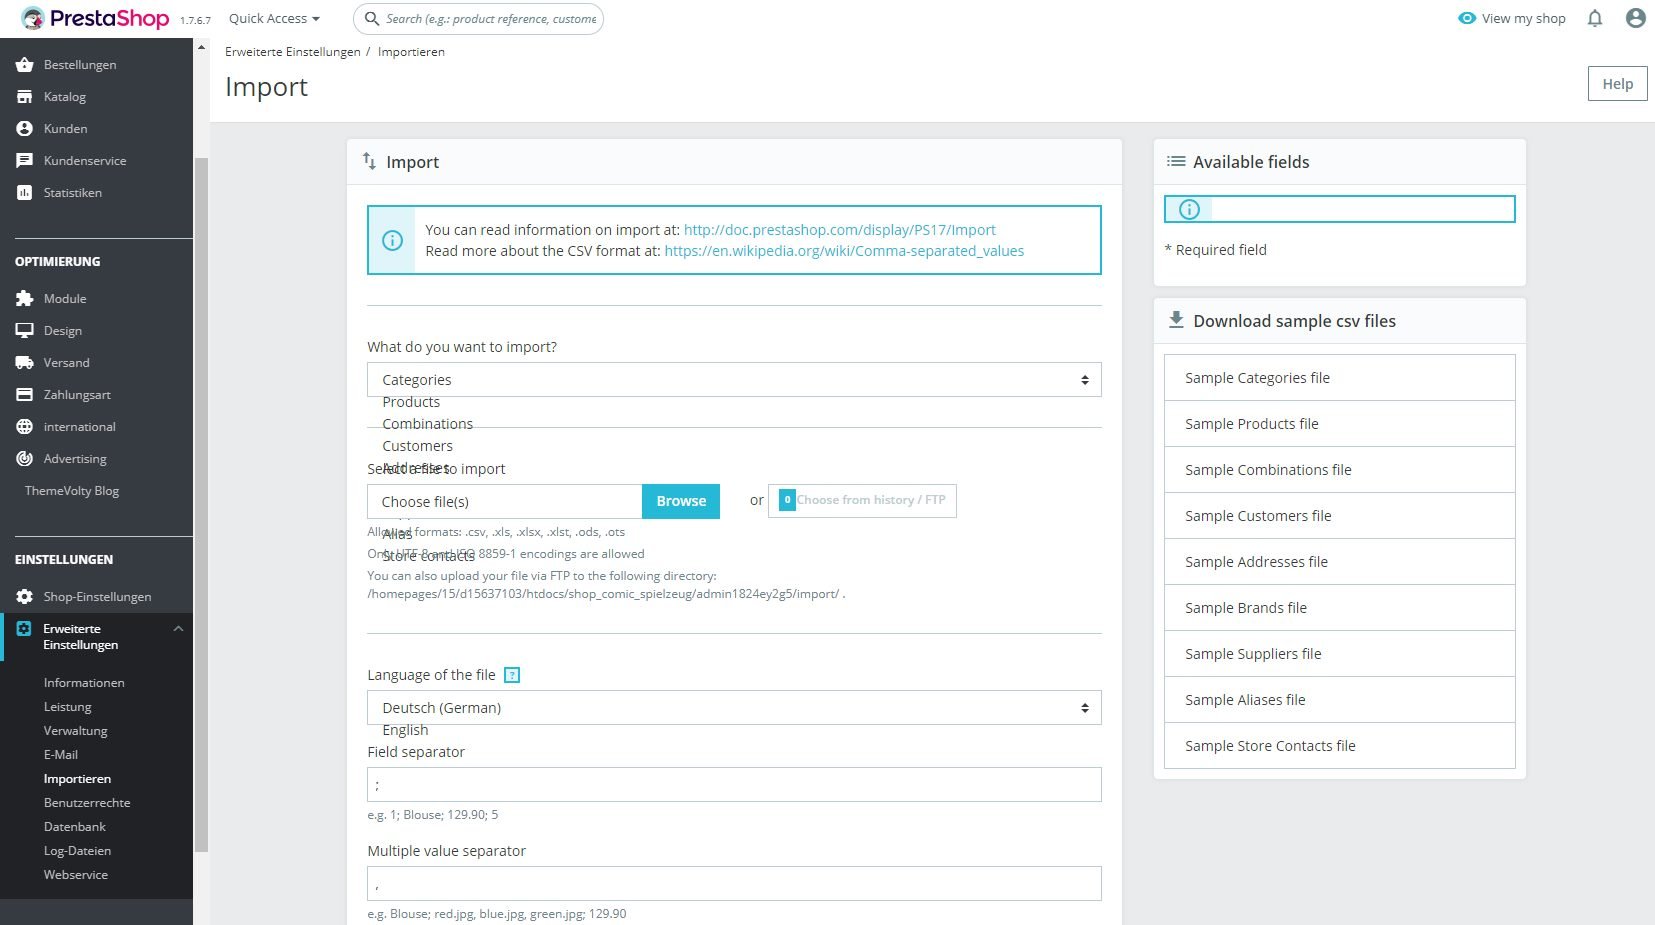Click the Statistiken chart icon
Viewport: 1655px width, 925px height.
pyautogui.click(x=25, y=193)
